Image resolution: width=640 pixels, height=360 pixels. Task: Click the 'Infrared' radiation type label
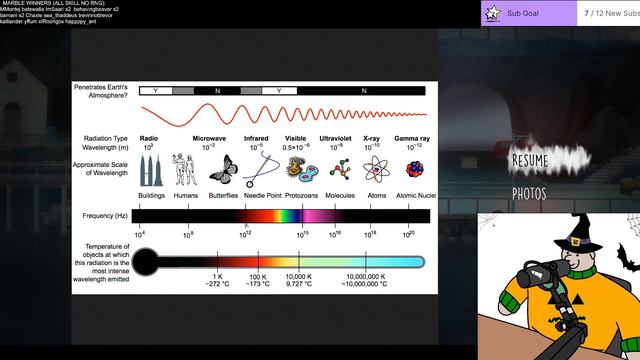coord(256,139)
